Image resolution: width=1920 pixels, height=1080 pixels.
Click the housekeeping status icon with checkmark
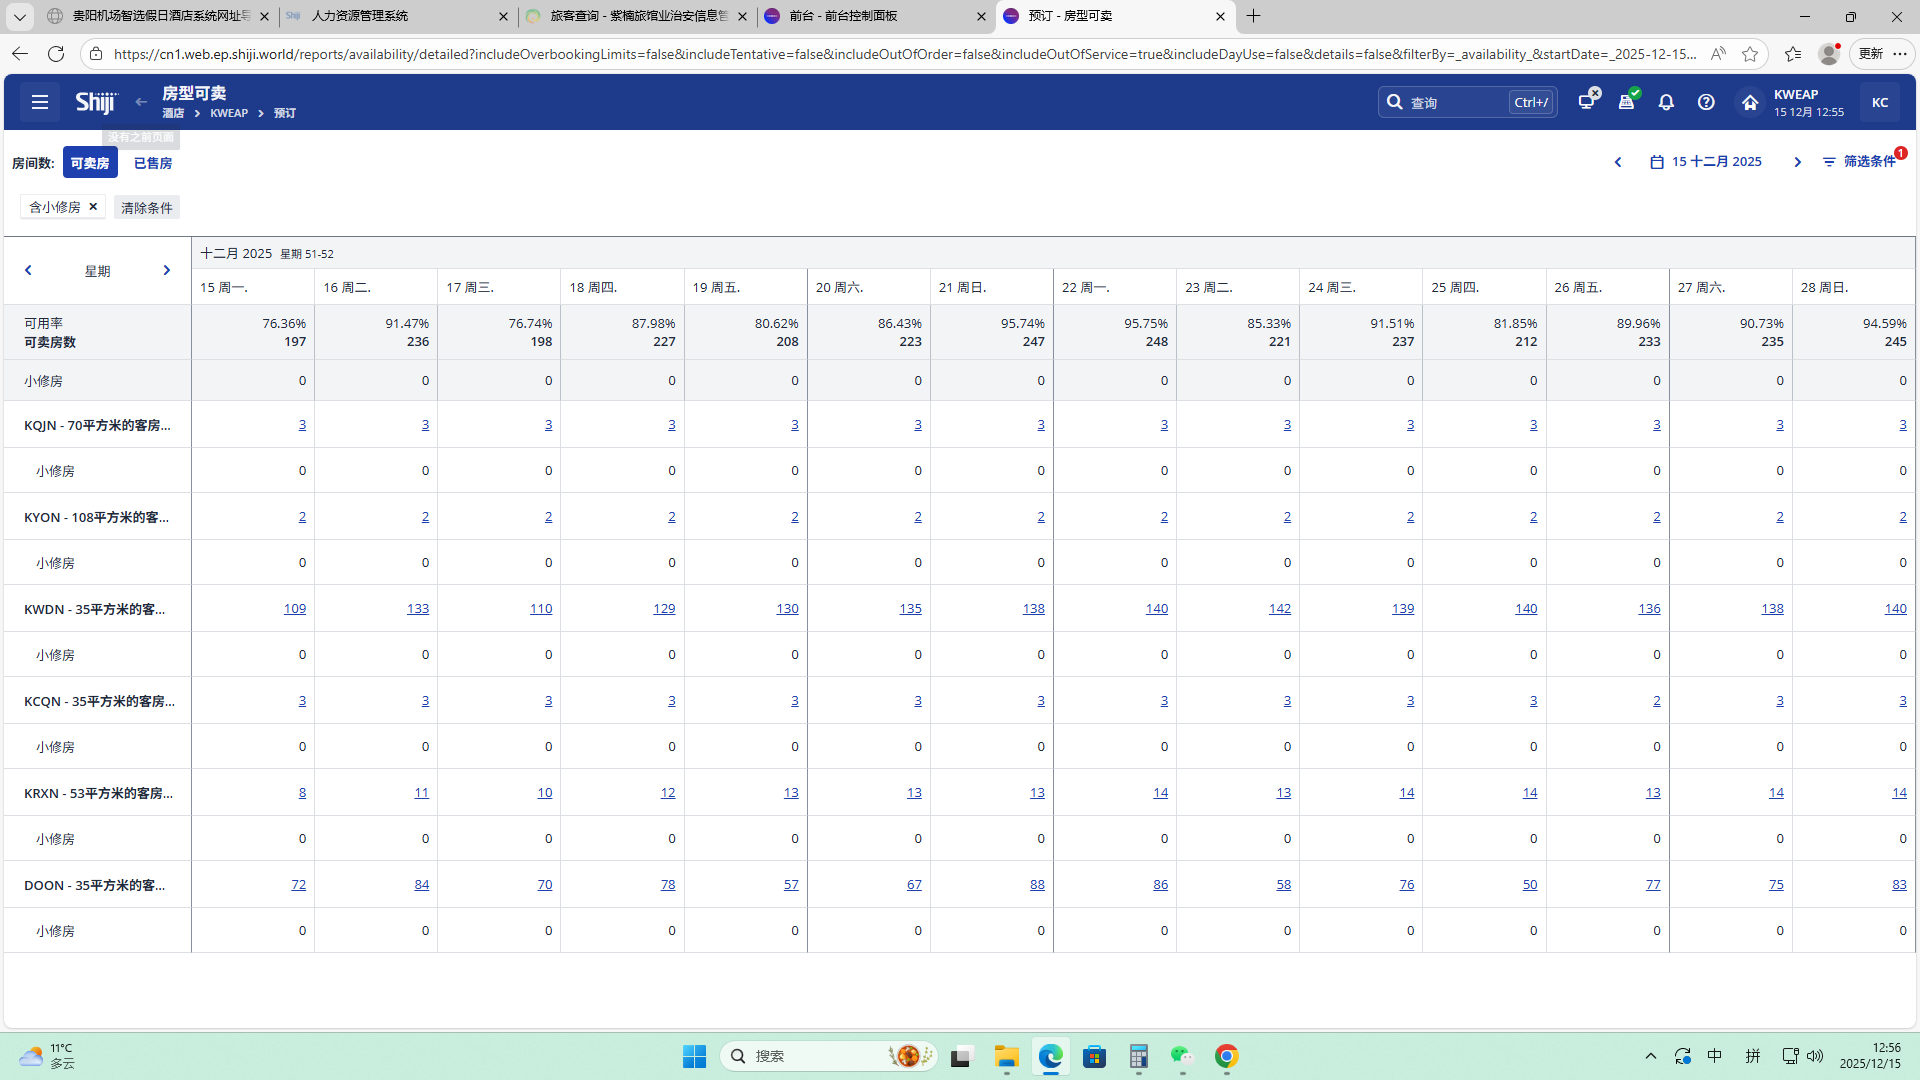1627,101
